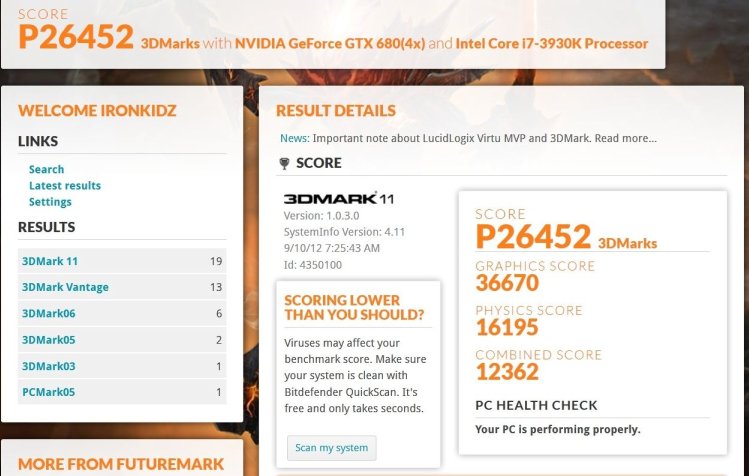
Task: Click the Version: 1.0.3.0 text
Action: (x=321, y=216)
